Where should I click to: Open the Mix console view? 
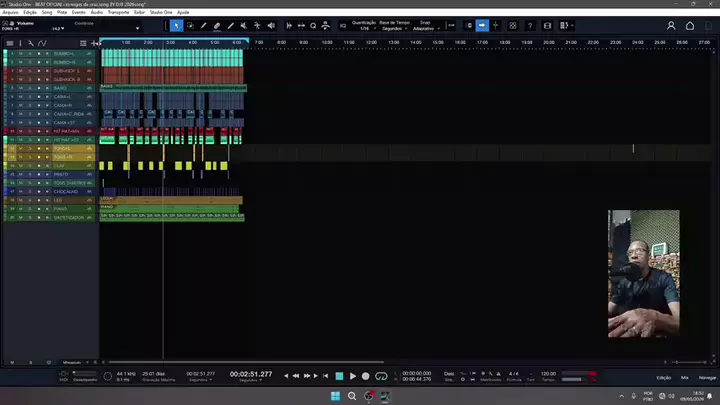pos(685,377)
